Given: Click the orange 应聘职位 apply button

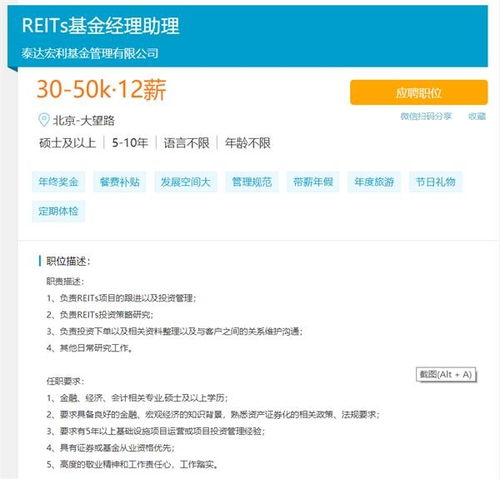Looking at the screenshot, I should 419,92.
